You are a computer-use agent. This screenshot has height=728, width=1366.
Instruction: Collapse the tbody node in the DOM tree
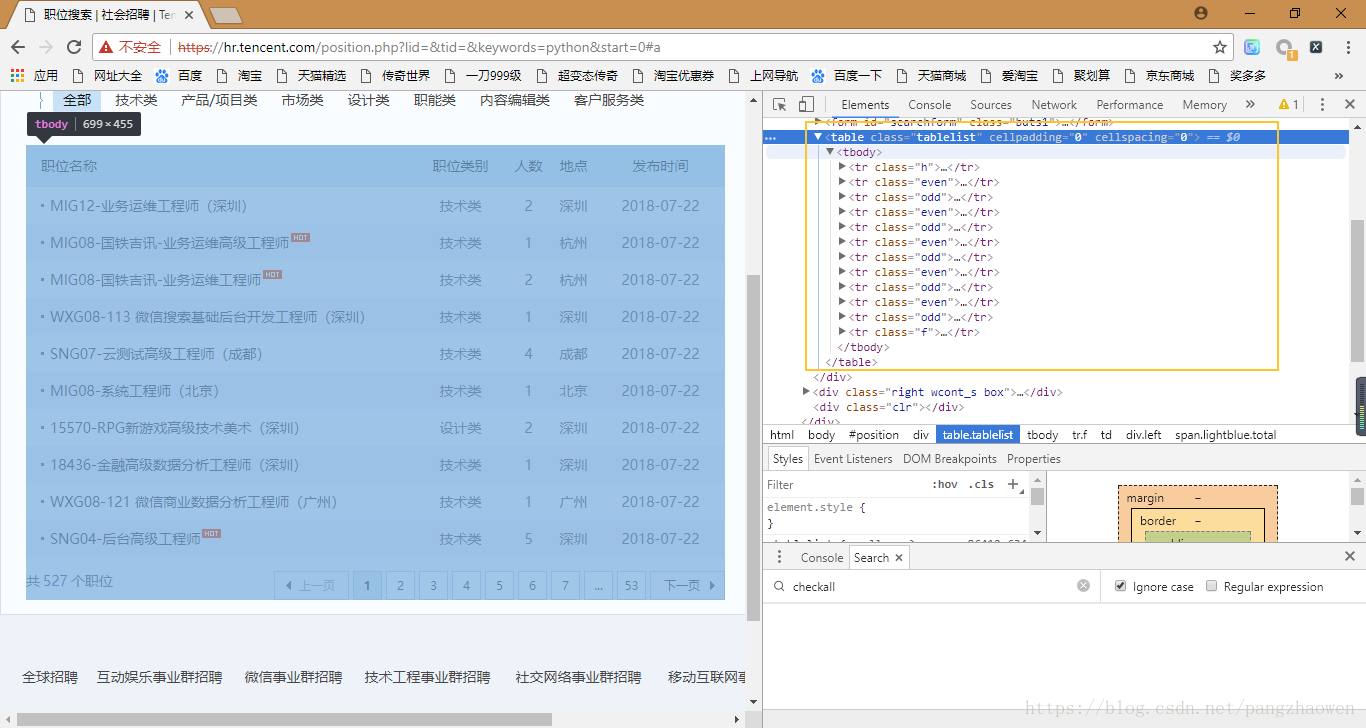[830, 152]
